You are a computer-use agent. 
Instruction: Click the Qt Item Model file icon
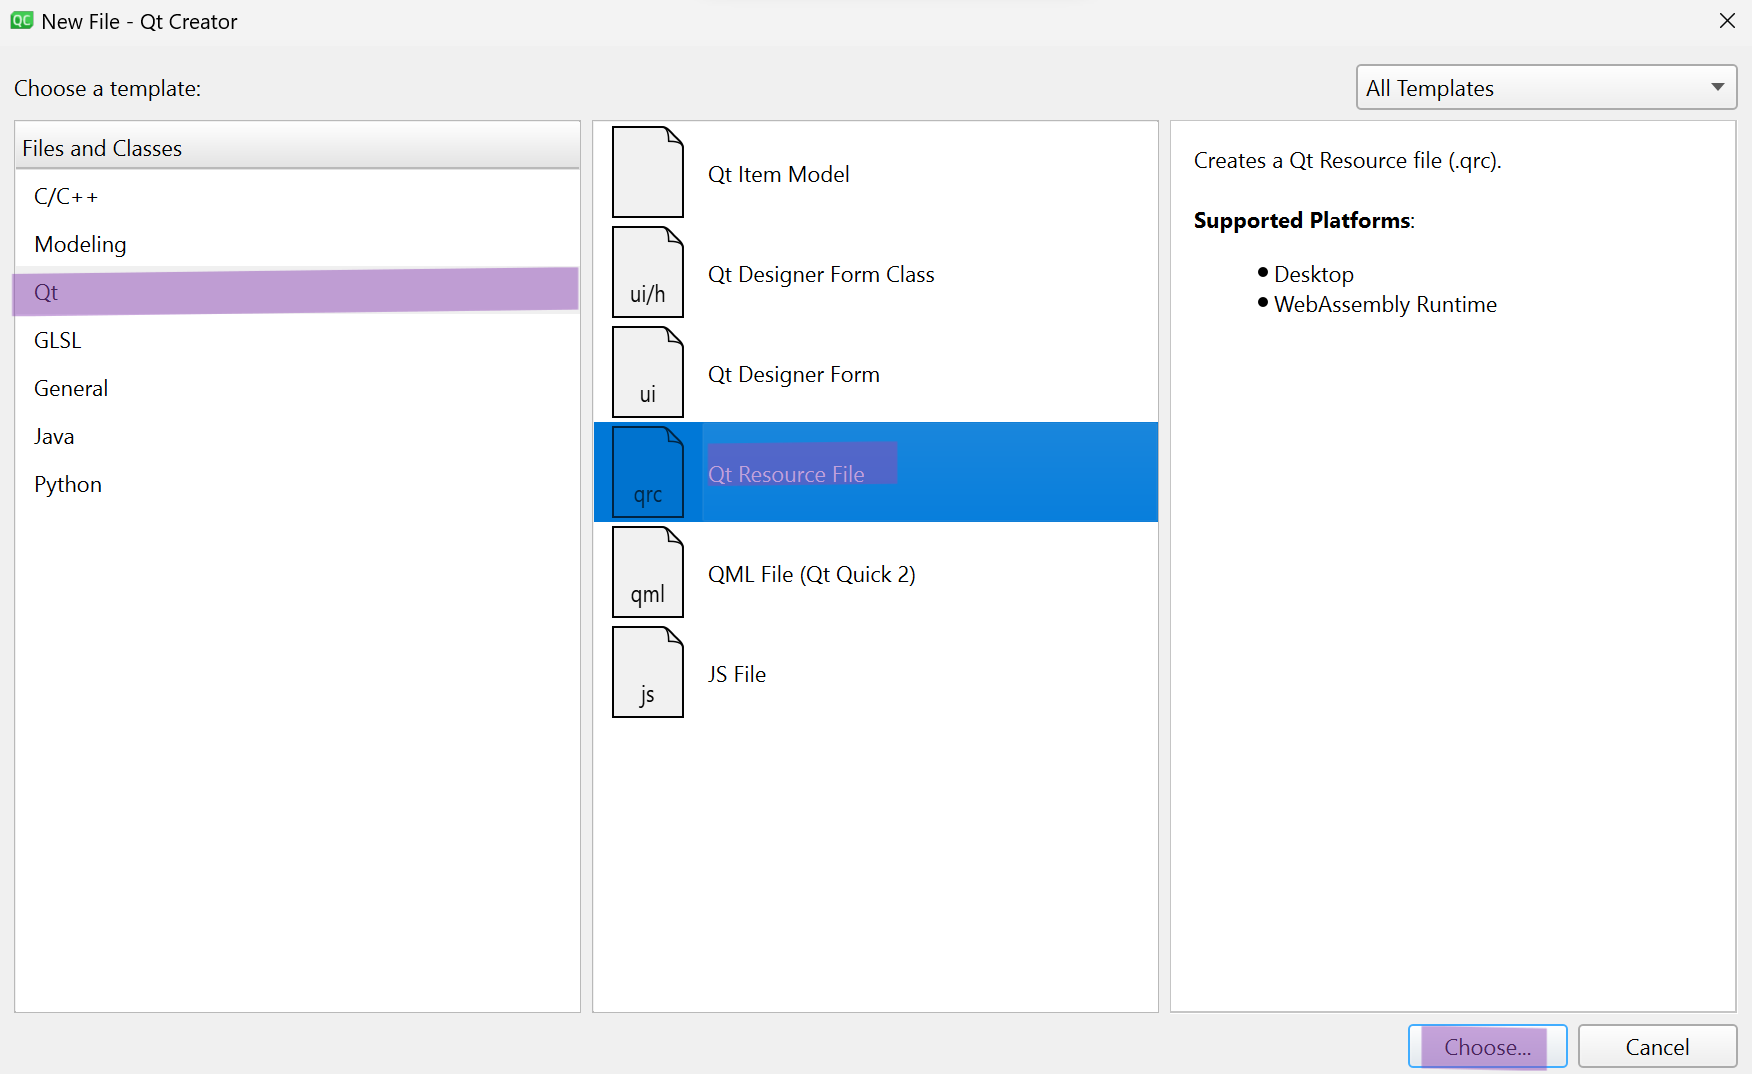tap(648, 172)
